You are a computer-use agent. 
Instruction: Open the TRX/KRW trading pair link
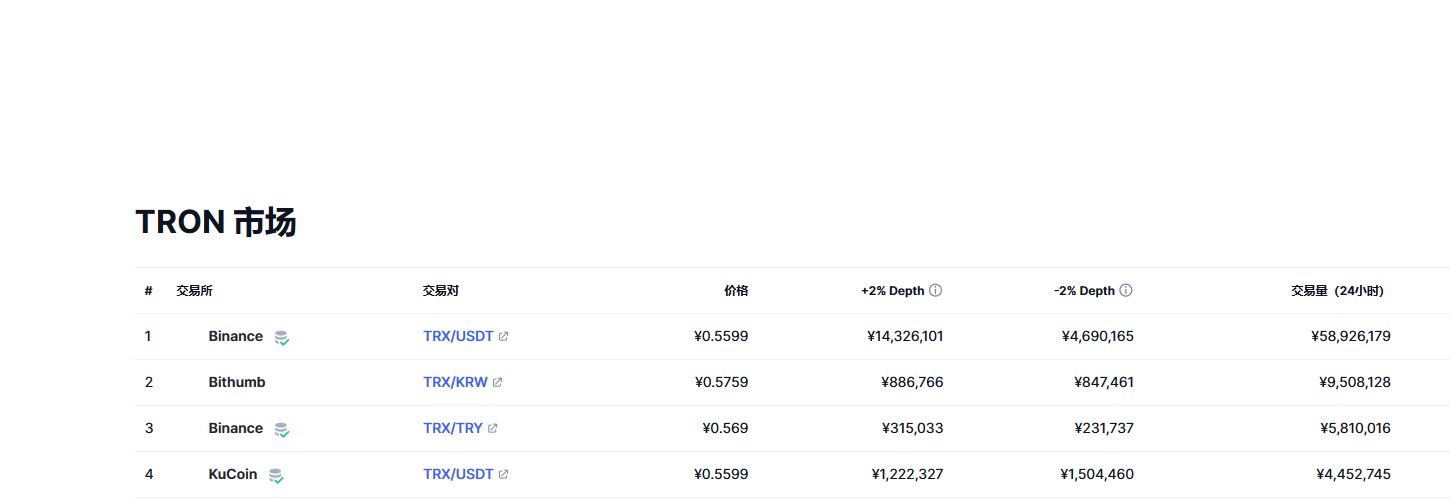[x=455, y=383]
